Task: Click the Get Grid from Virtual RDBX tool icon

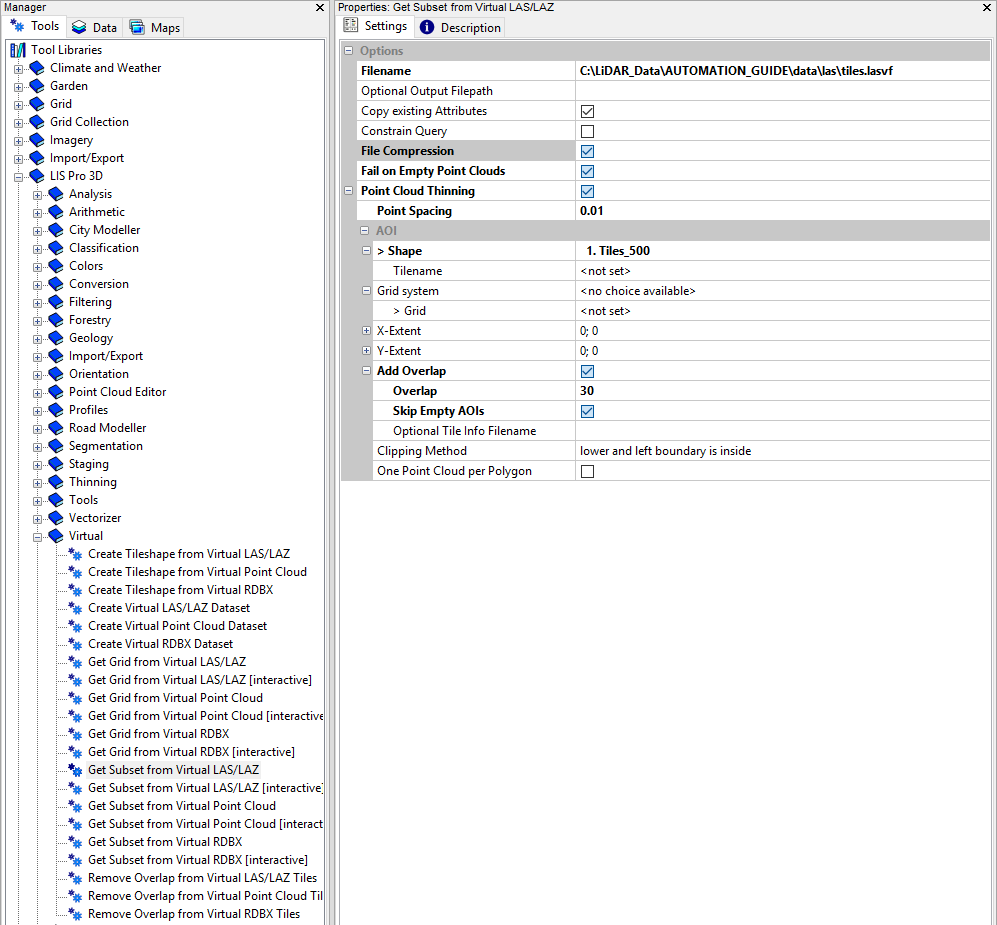Action: [x=76, y=734]
